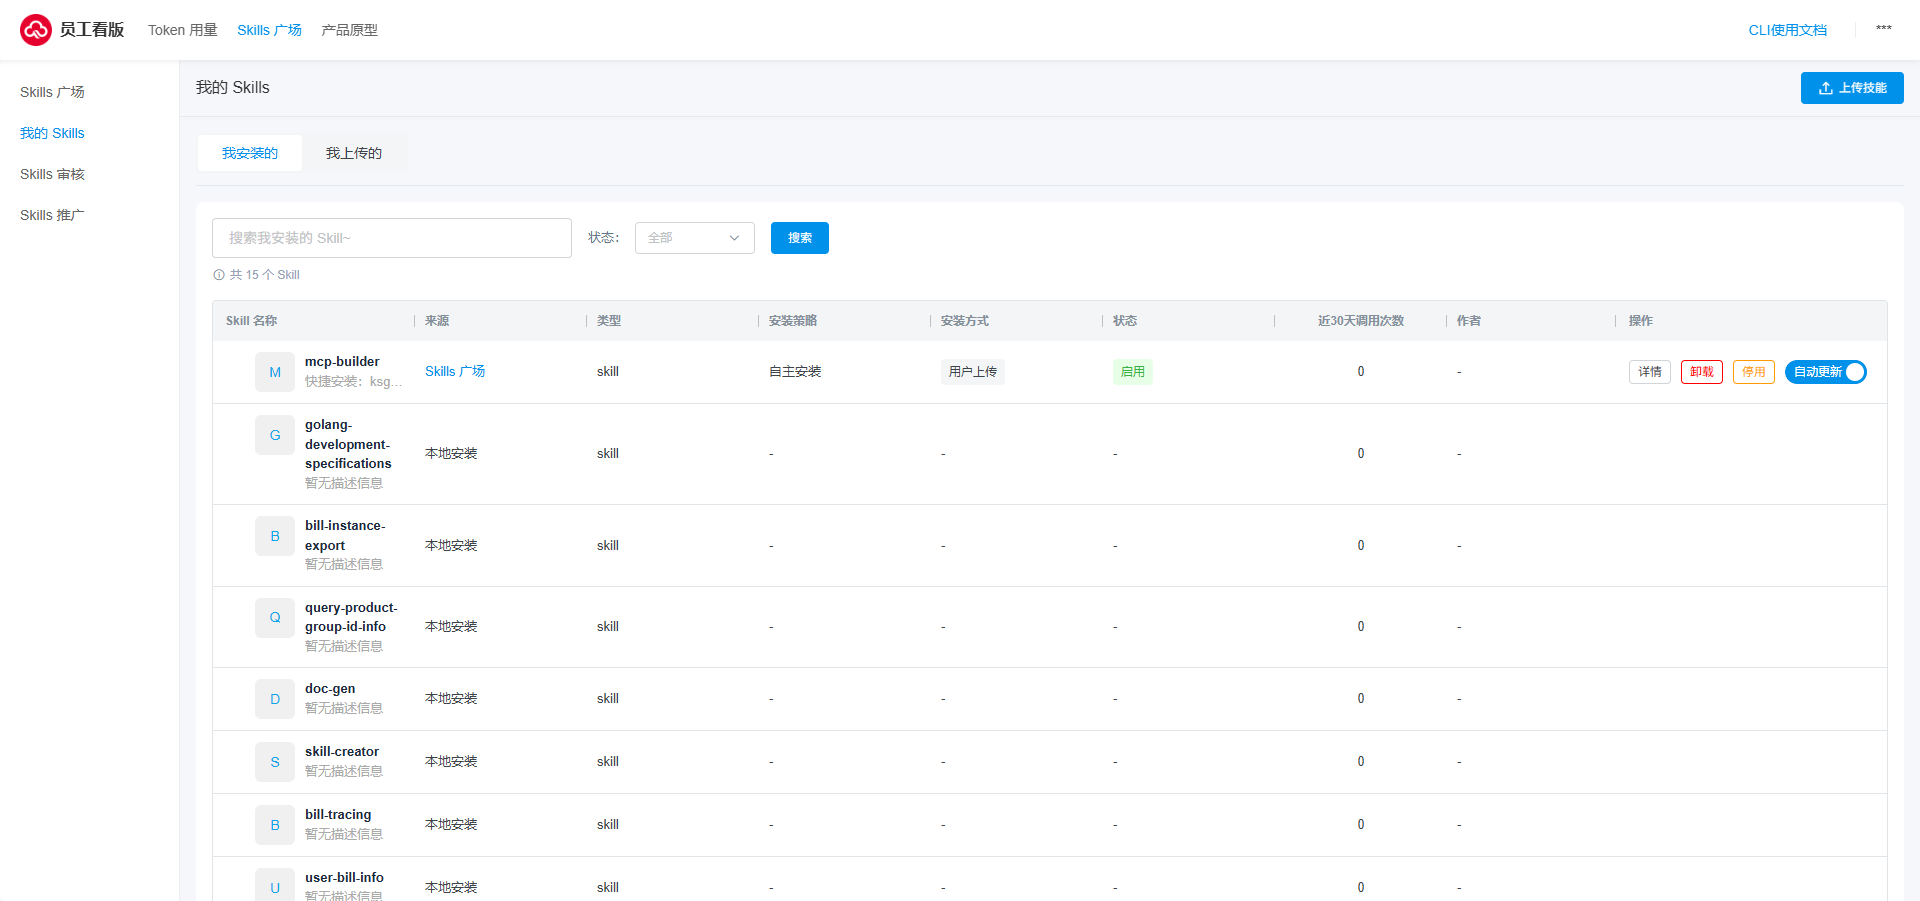The image size is (1920, 901).
Task: Click the bill-tracing skill name
Action: (338, 815)
